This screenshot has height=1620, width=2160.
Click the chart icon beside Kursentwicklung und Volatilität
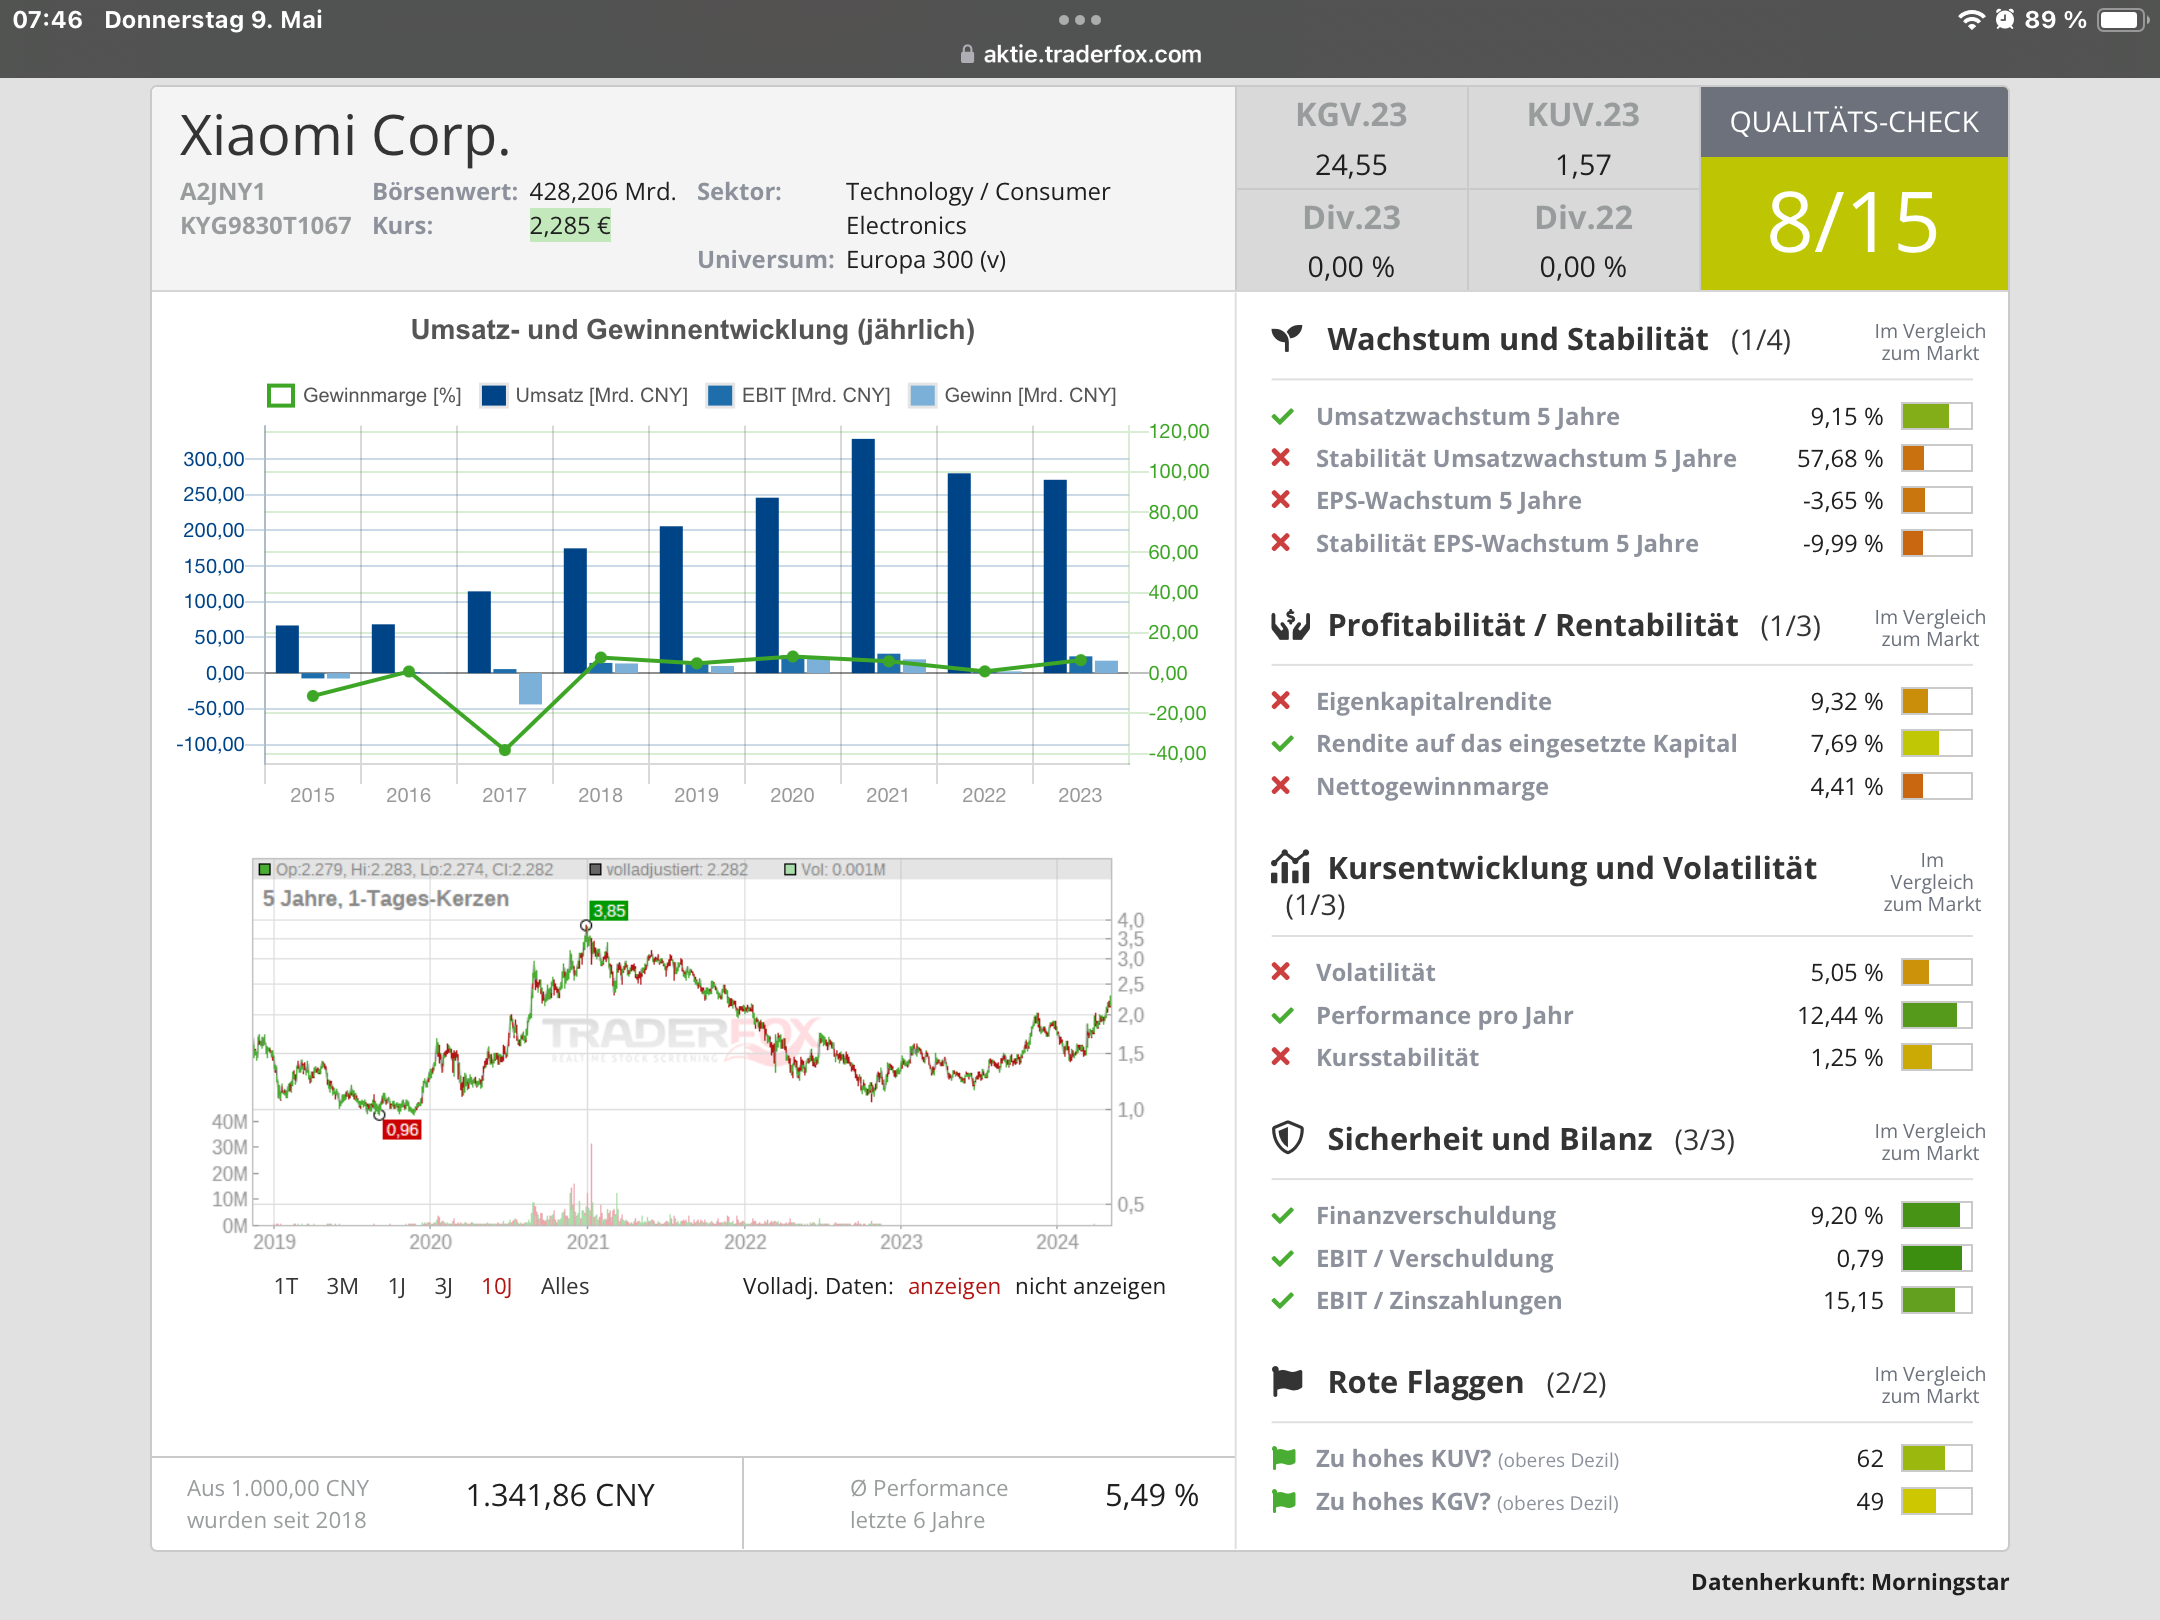coord(1290,867)
